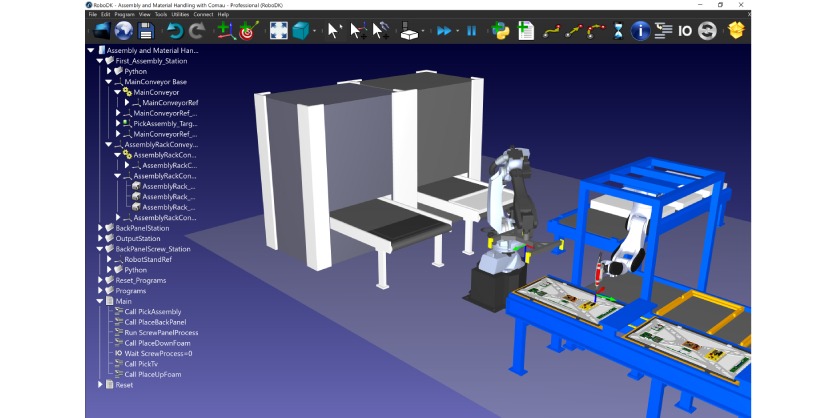Add a joint move instruction
This screenshot has width=836, height=418.
click(551, 31)
